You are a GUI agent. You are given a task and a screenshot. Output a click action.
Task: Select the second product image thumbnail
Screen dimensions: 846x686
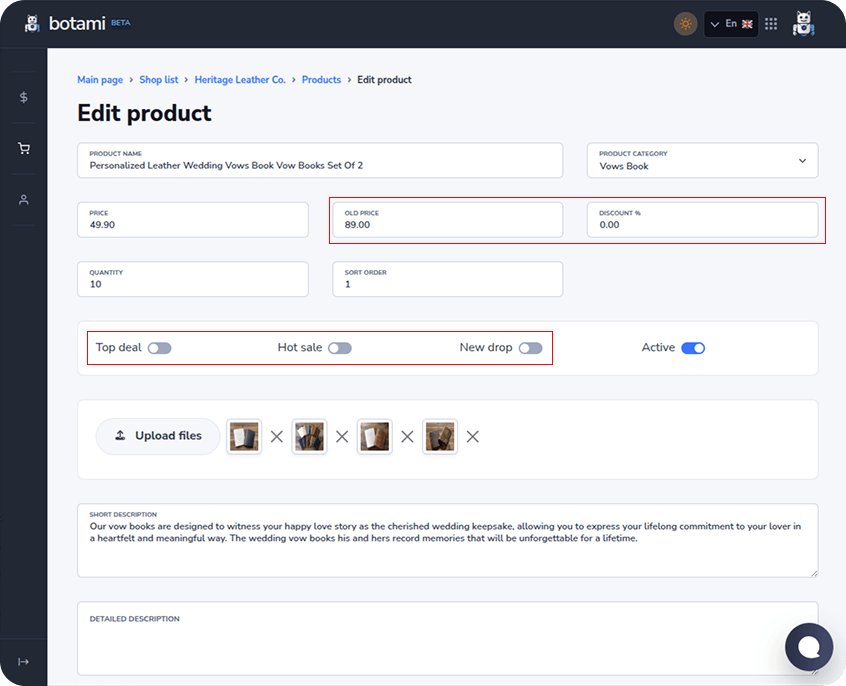(309, 437)
